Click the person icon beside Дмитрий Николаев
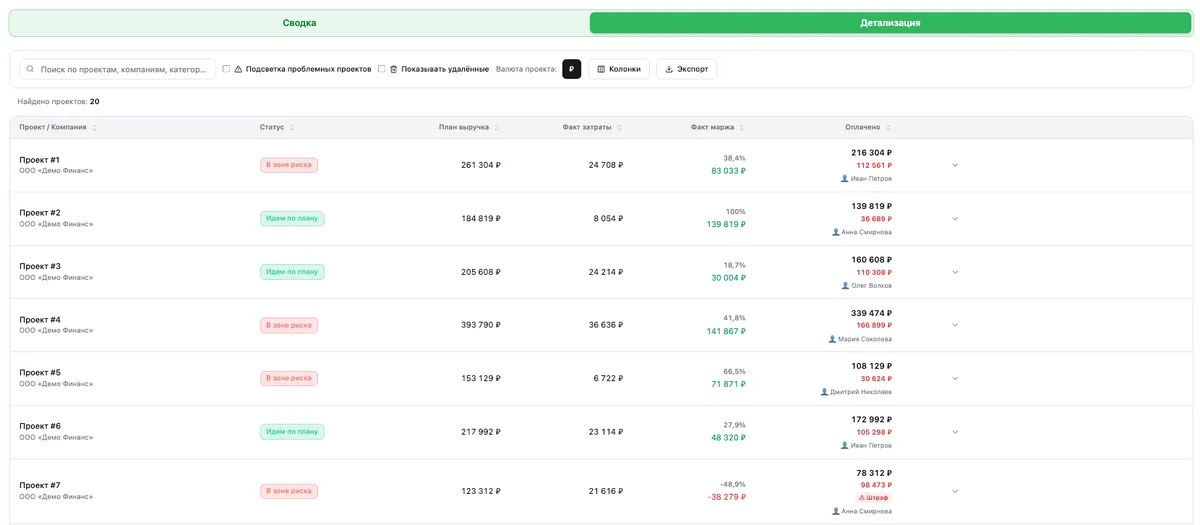This screenshot has height=525, width=1200. [x=824, y=392]
